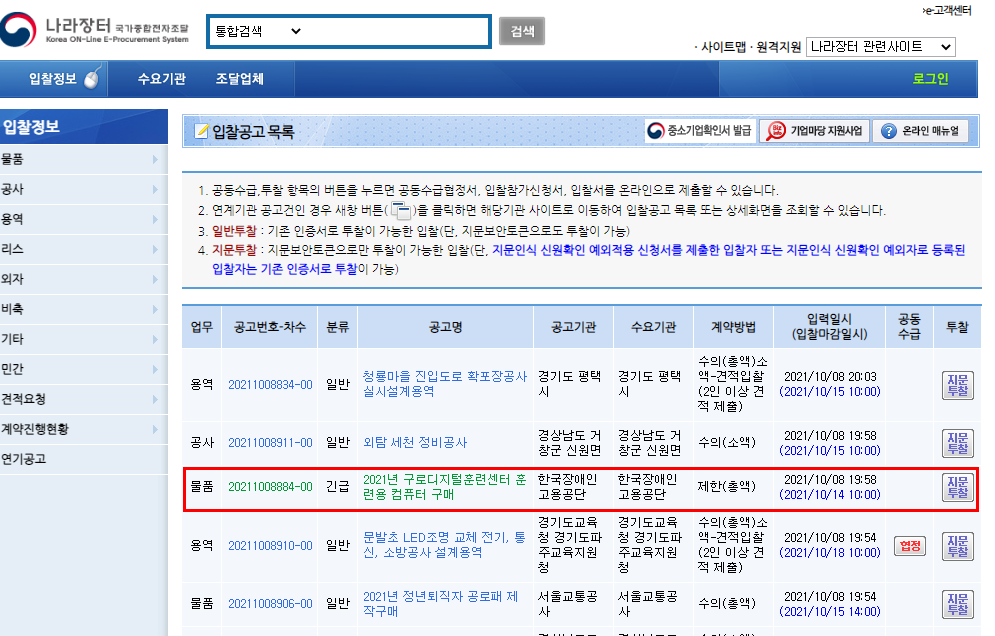The image size is (995, 636).
Task: Expand the 용역 sidebar arrow
Action: [155, 219]
